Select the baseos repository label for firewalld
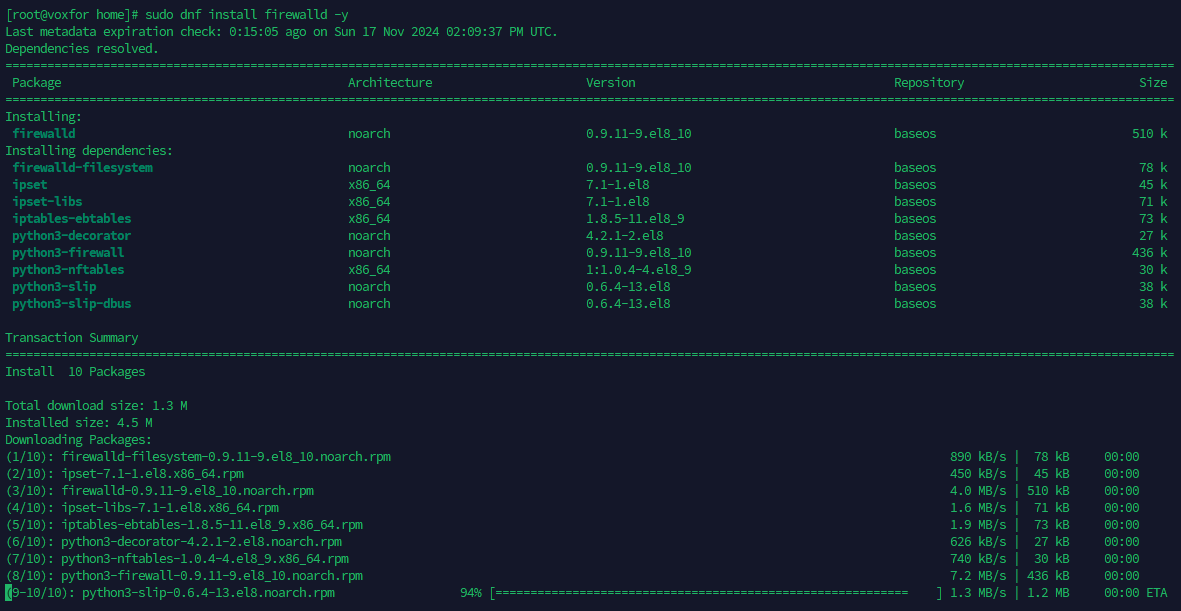The height and width of the screenshot is (611, 1181). [914, 133]
